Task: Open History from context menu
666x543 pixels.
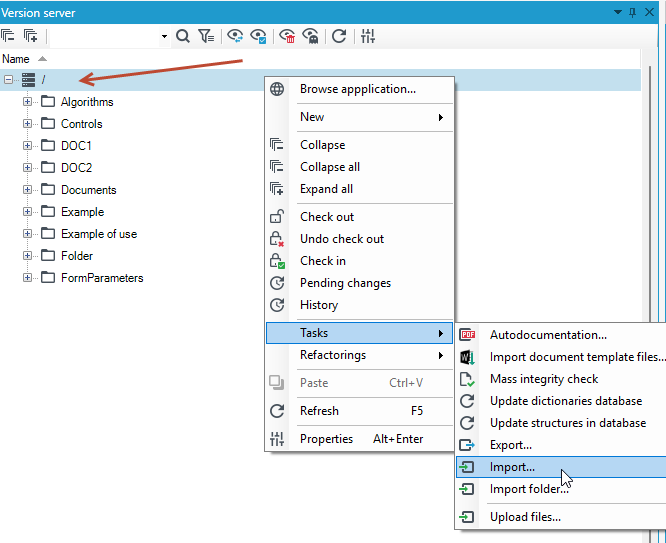Action: pyautogui.click(x=359, y=305)
